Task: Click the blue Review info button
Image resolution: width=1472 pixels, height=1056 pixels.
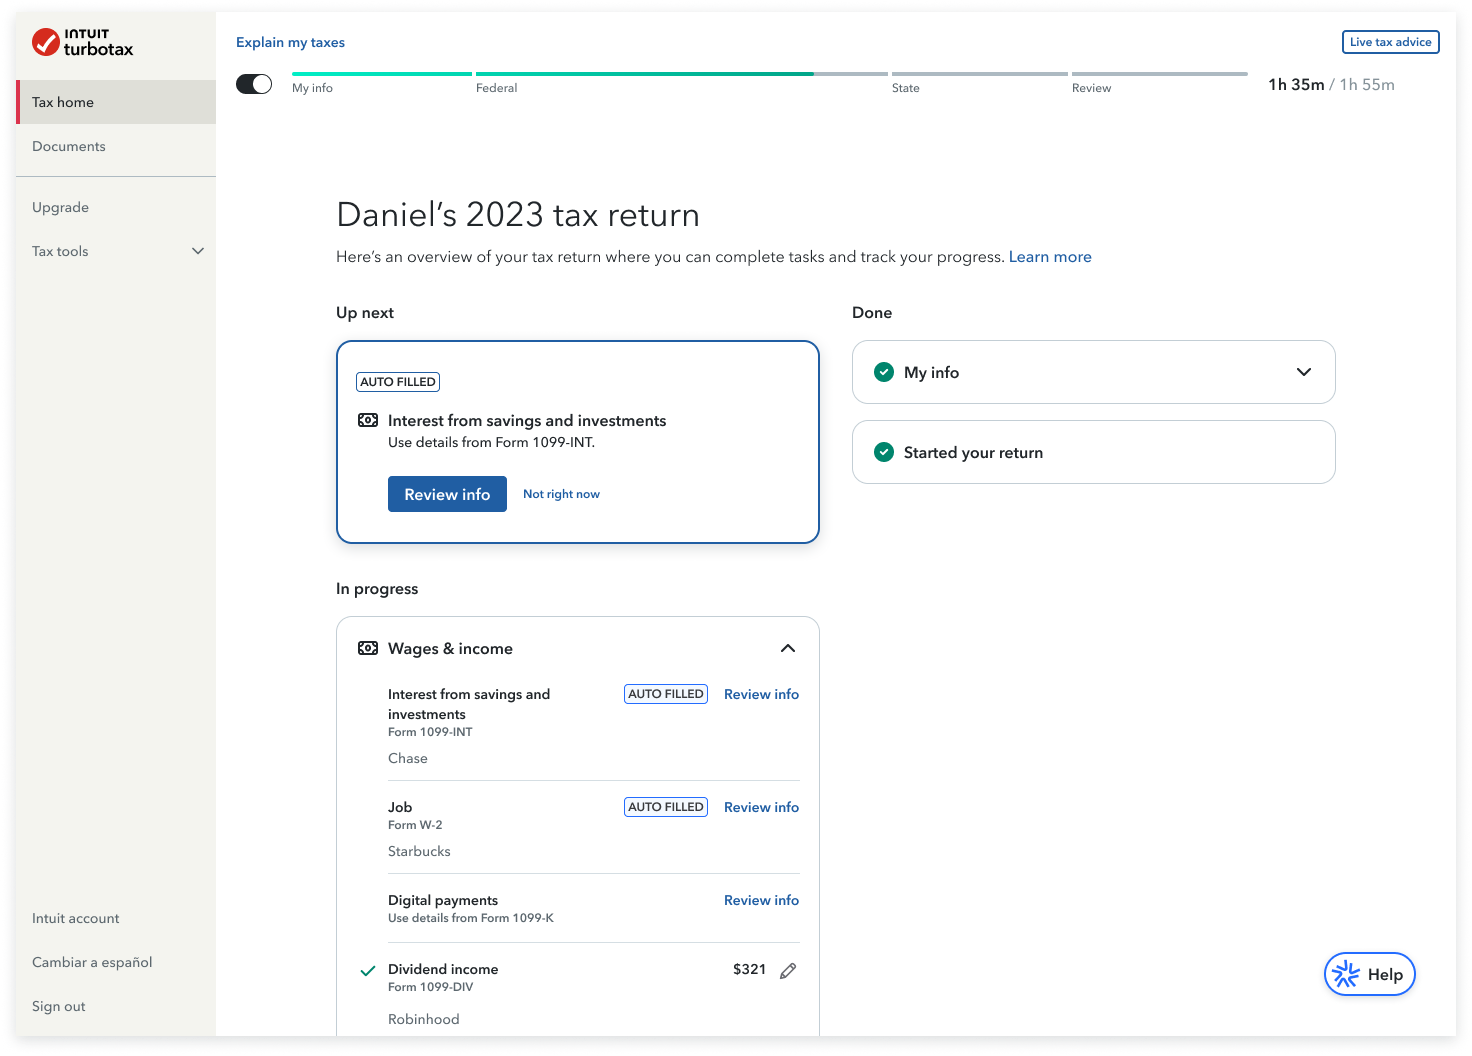Action: click(x=447, y=494)
